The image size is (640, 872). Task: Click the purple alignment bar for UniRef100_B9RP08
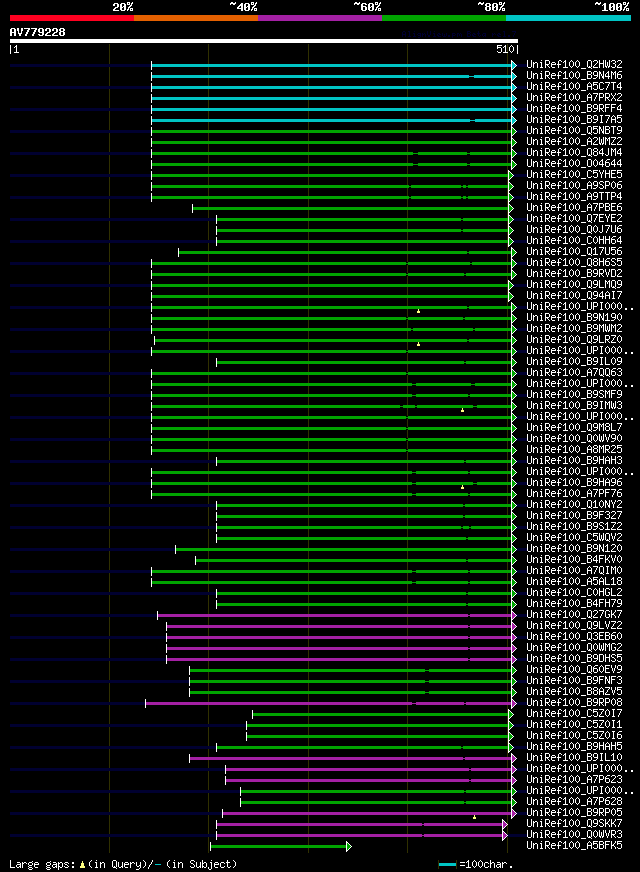tap(329, 703)
